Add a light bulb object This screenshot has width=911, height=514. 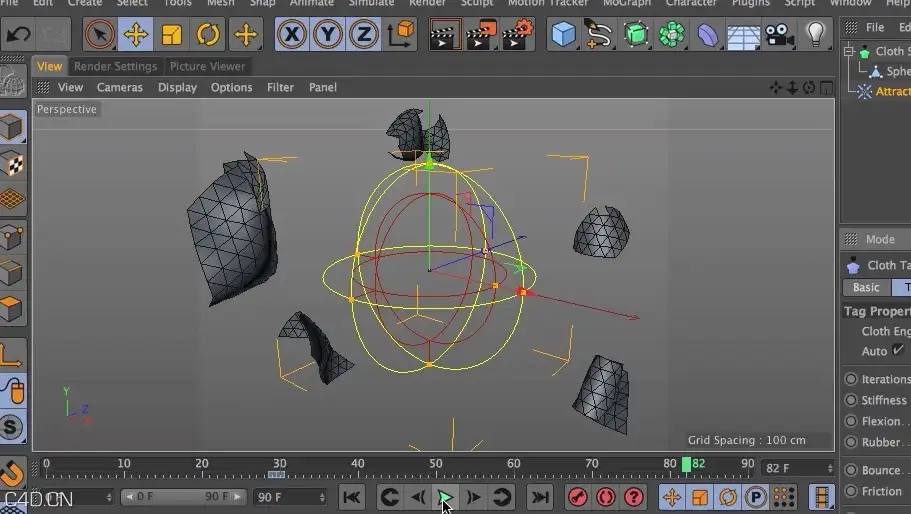tap(816, 34)
